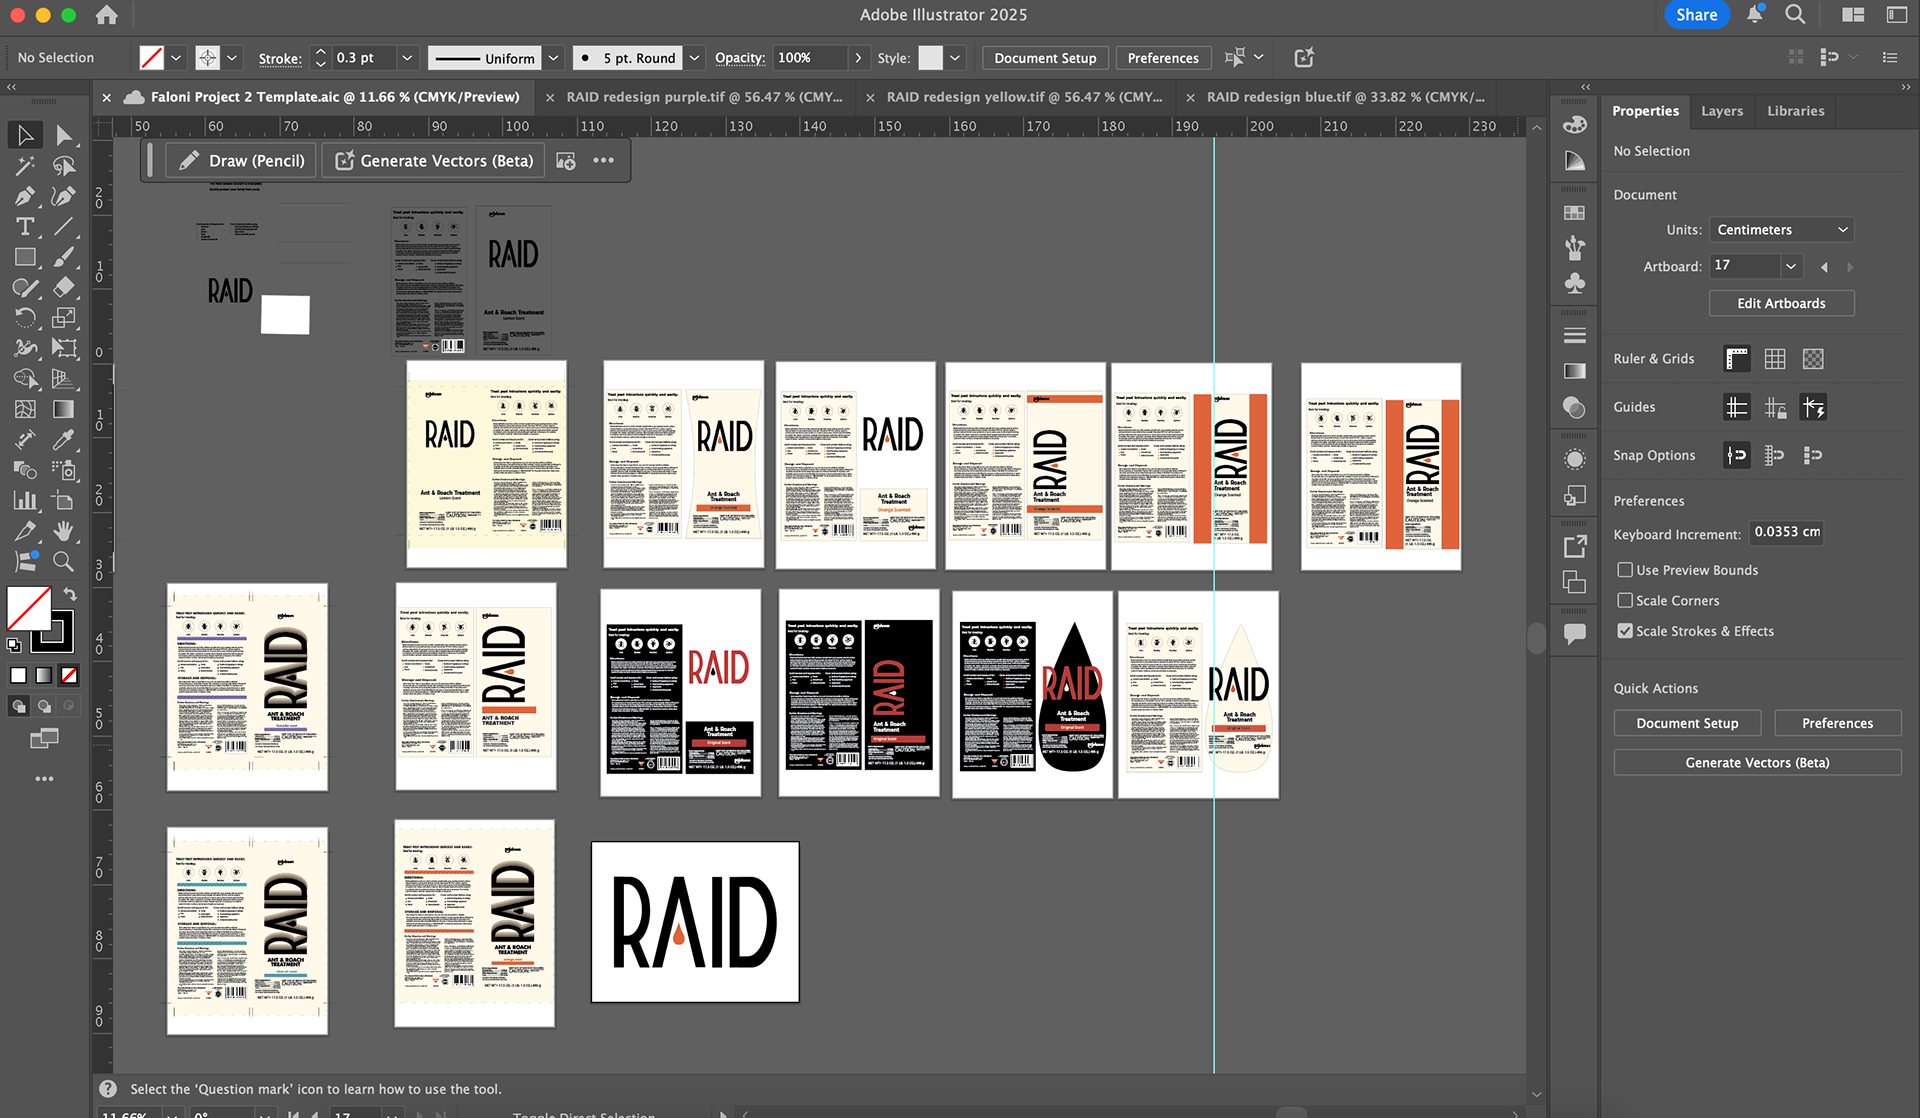The height and width of the screenshot is (1118, 1920).
Task: Open the Style dropdown arrow
Action: coord(955,58)
